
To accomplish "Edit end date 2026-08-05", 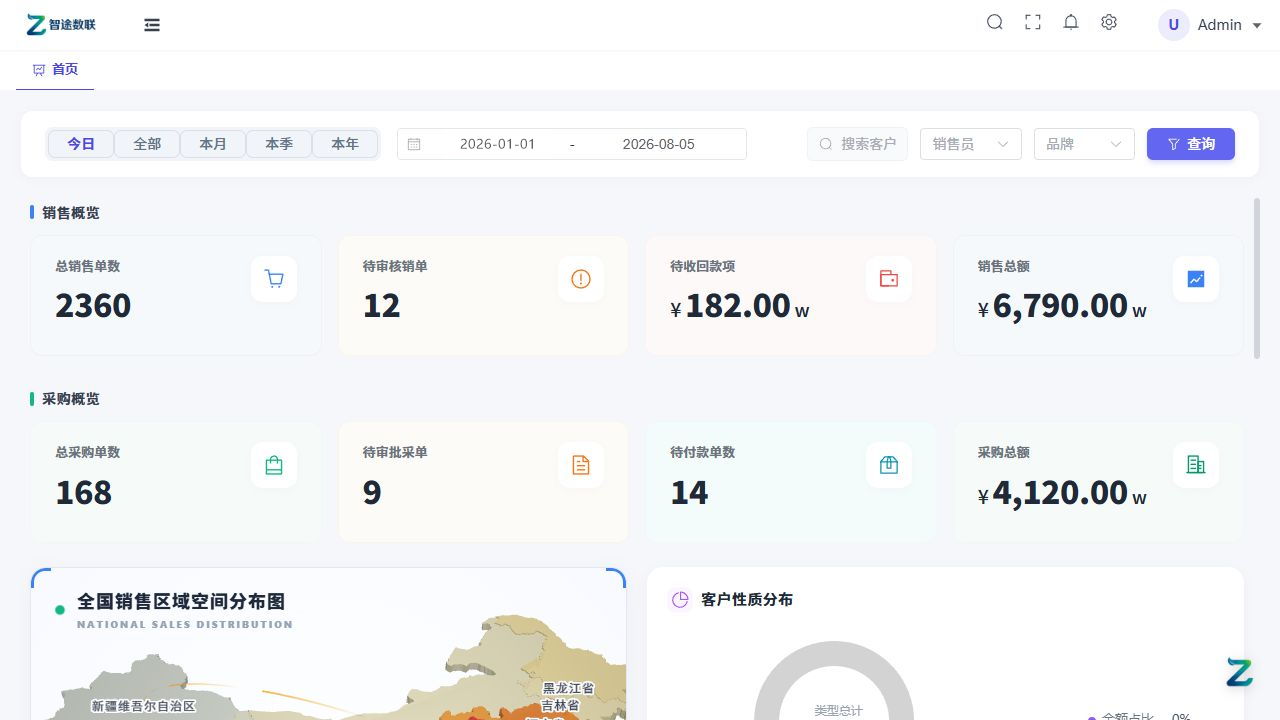I will pos(658,144).
